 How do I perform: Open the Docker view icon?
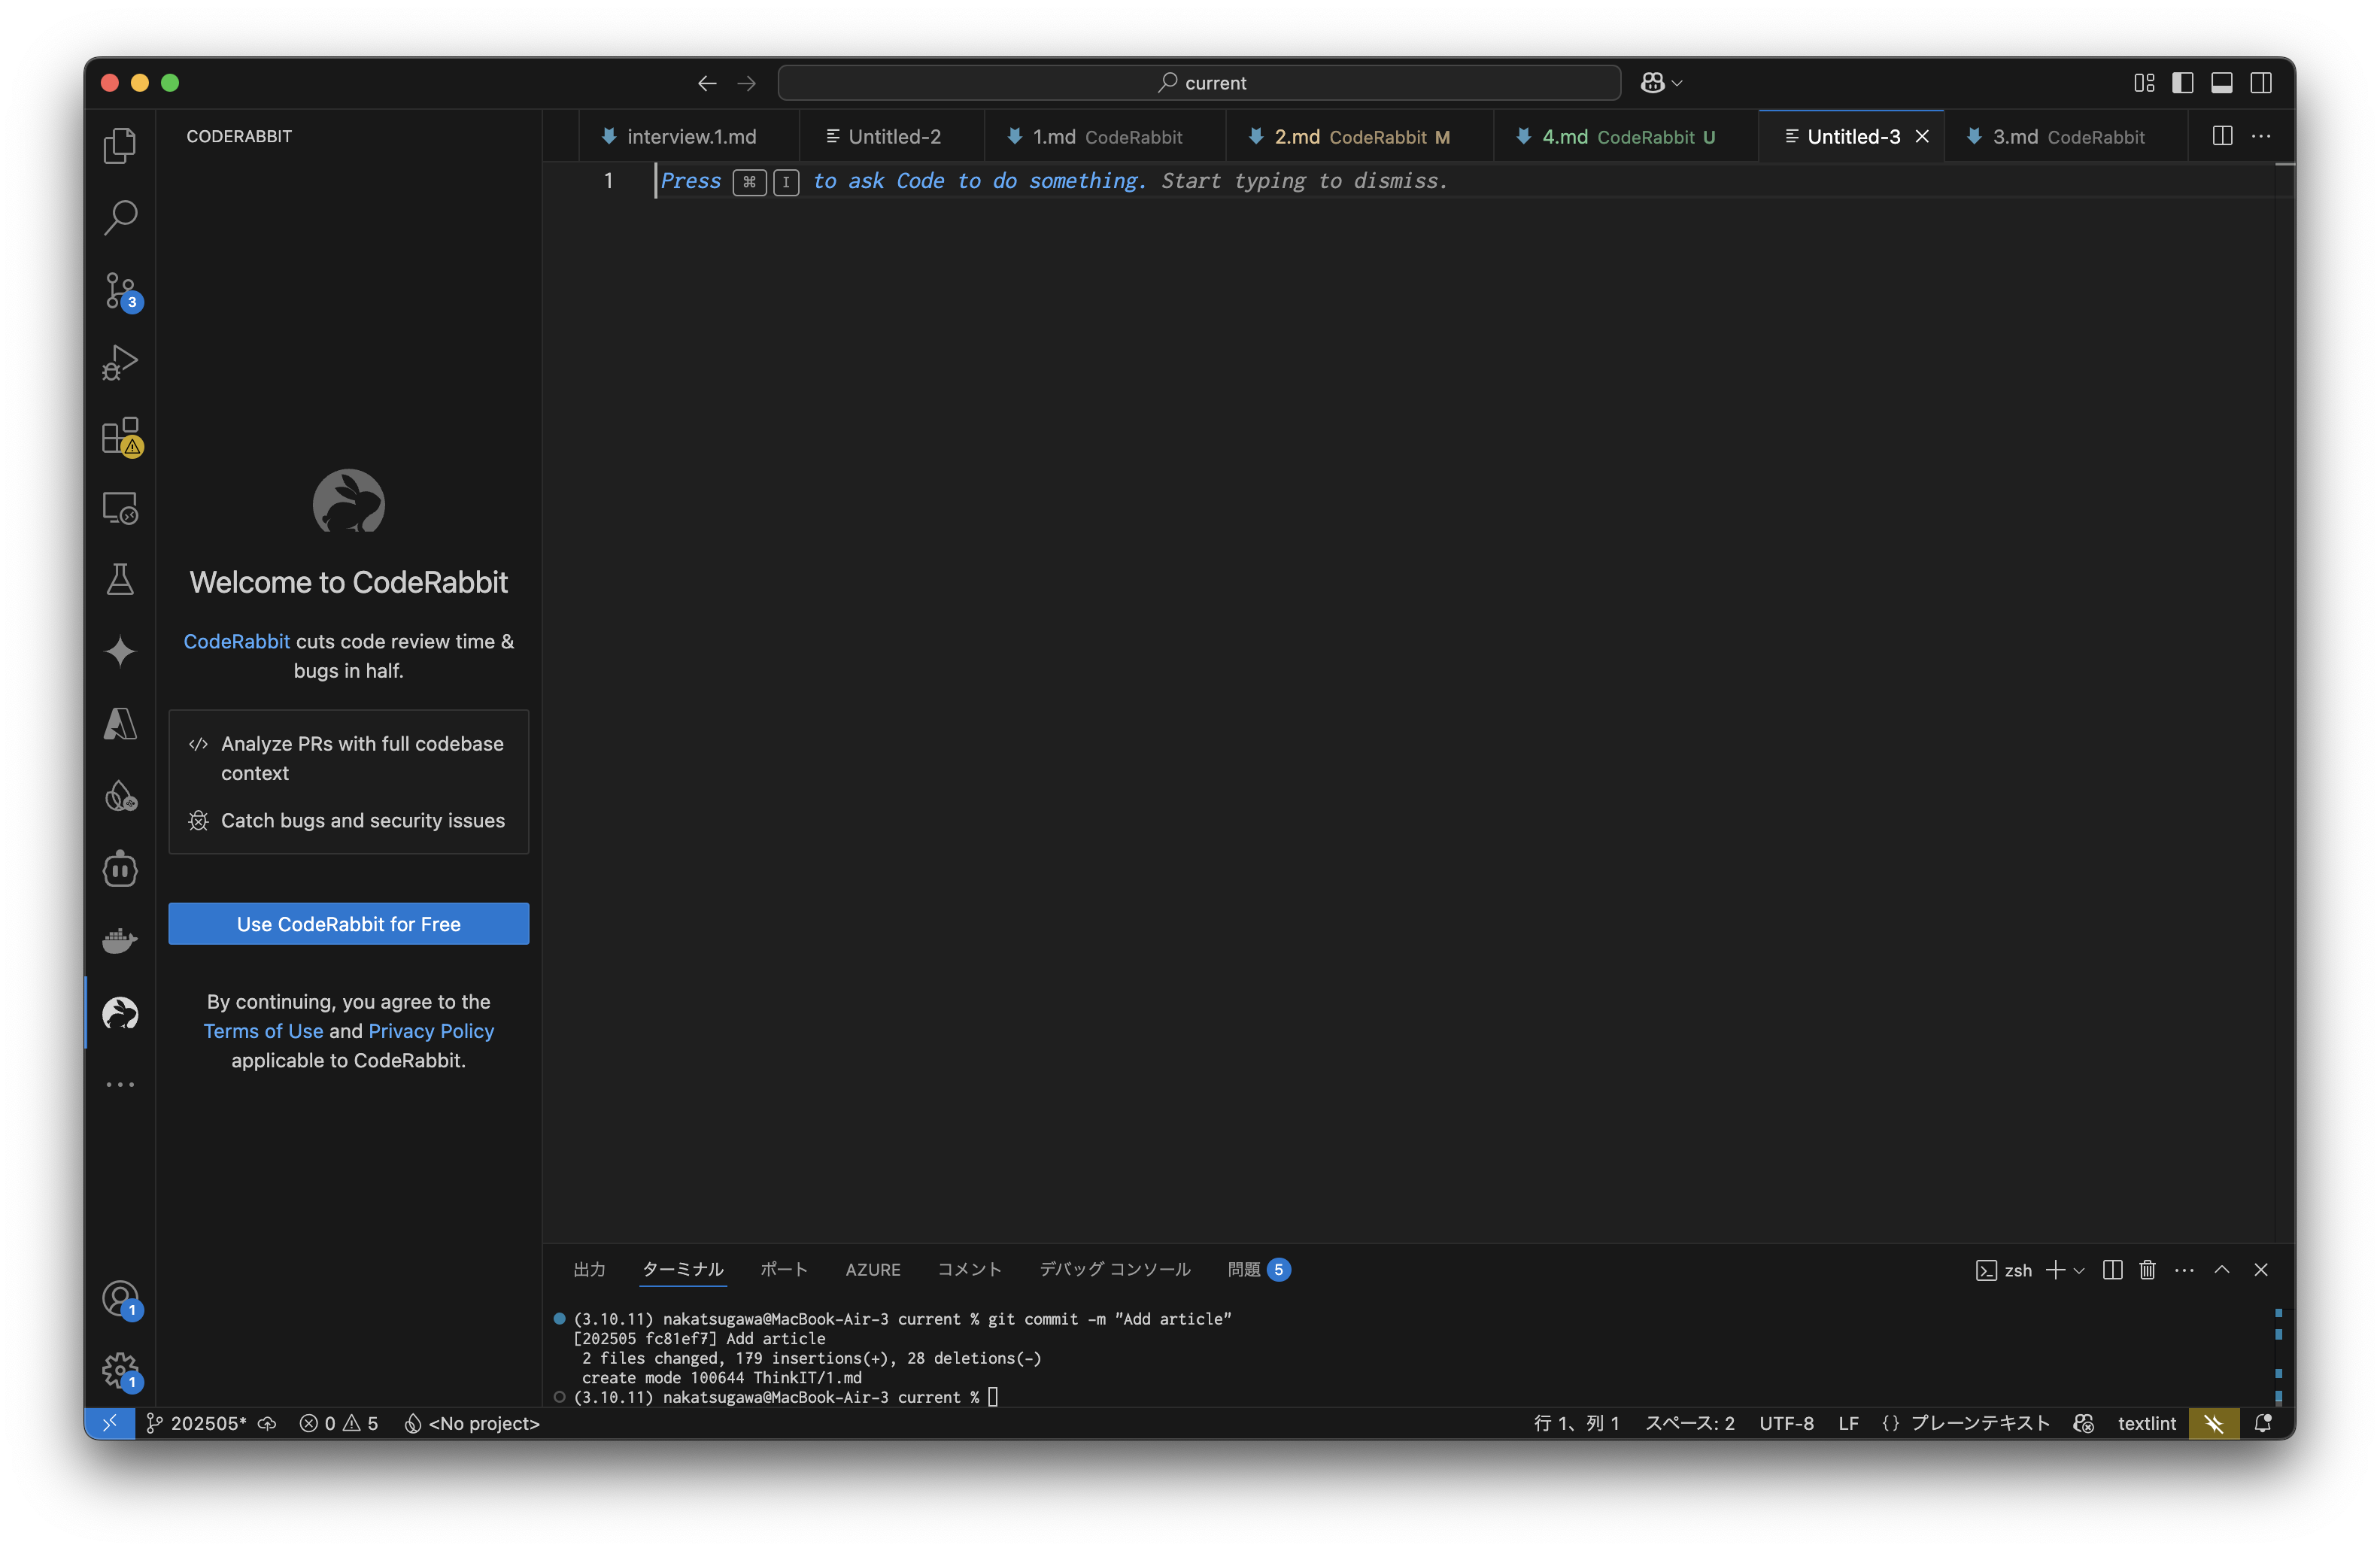[x=120, y=941]
